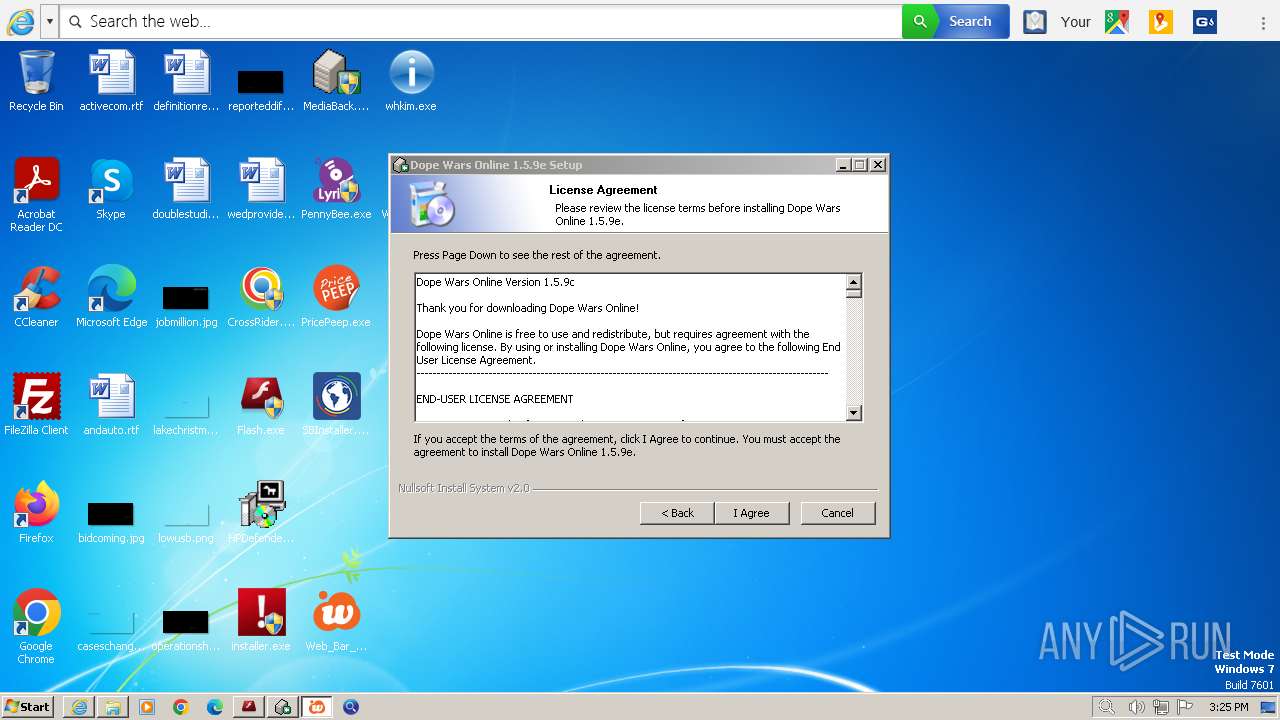1280x720 pixels.
Task: Select the Firefox desktop shortcut
Action: pyautogui.click(x=36, y=512)
